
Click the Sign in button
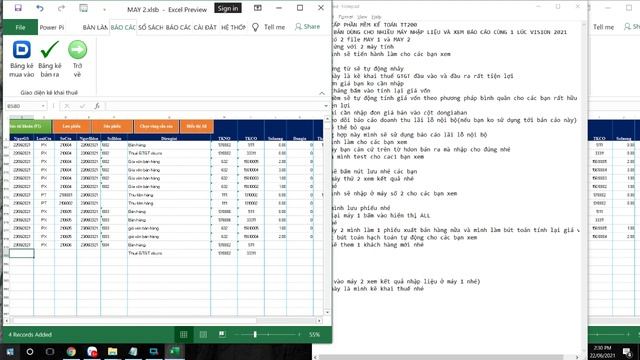(x=227, y=8)
